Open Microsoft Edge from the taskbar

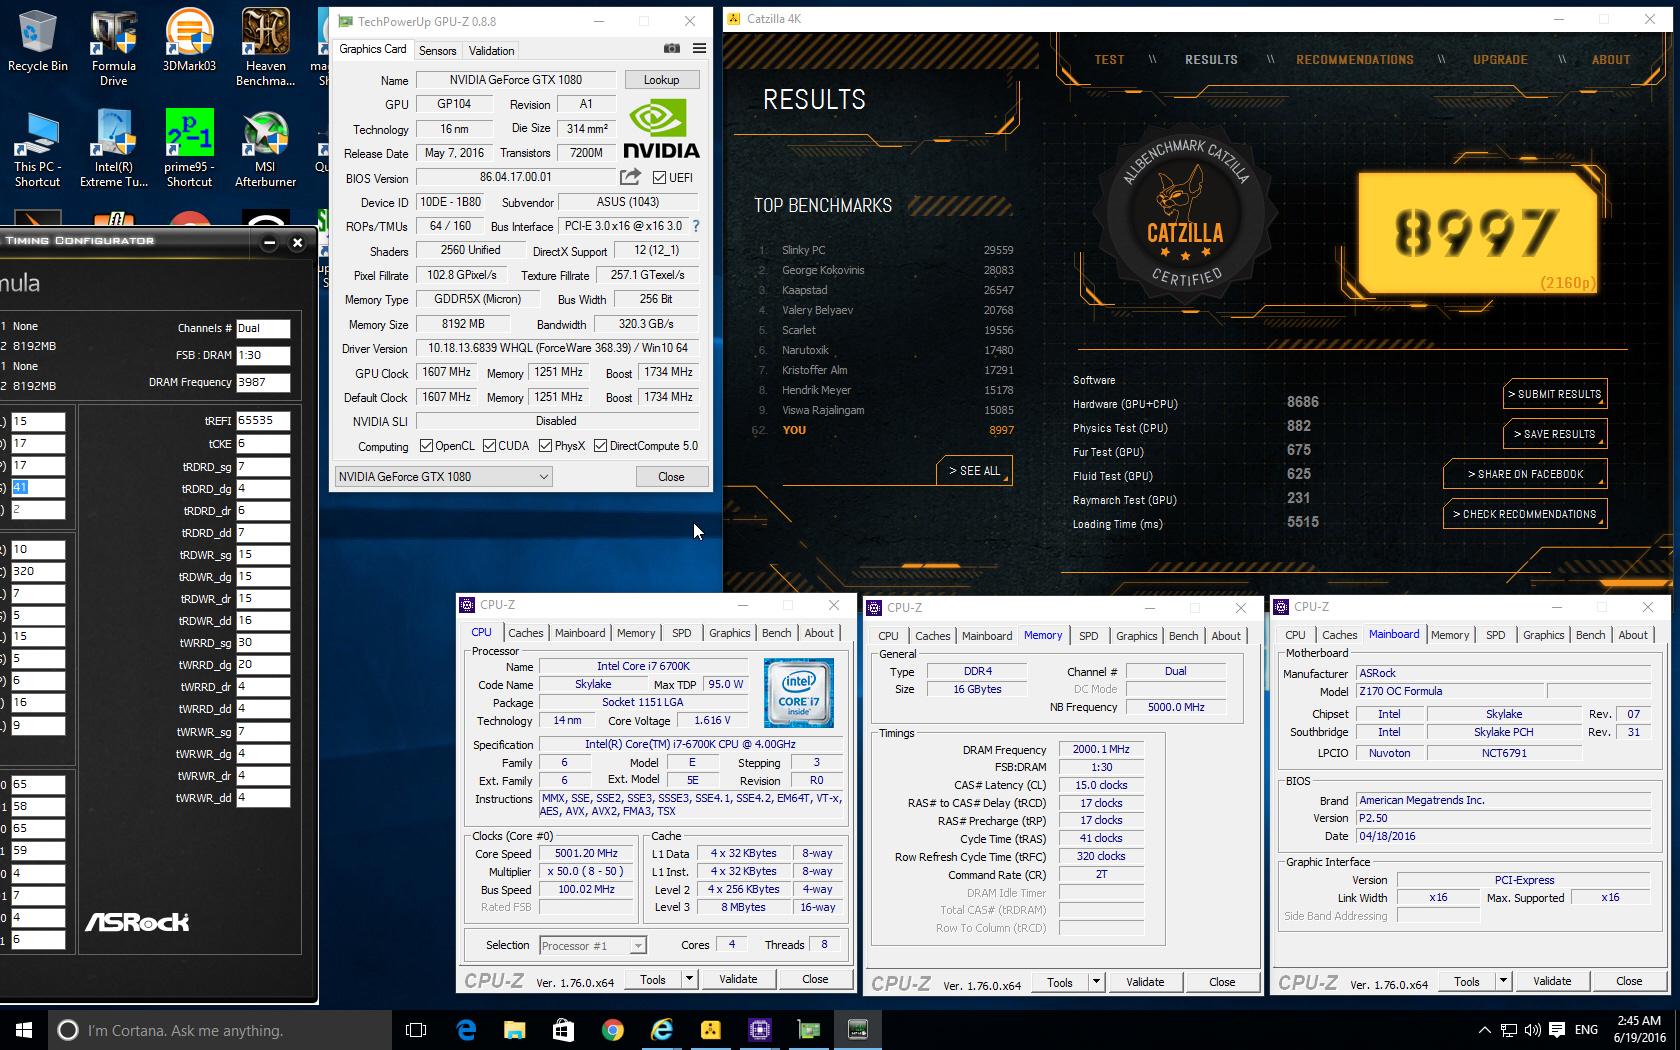pos(466,1030)
